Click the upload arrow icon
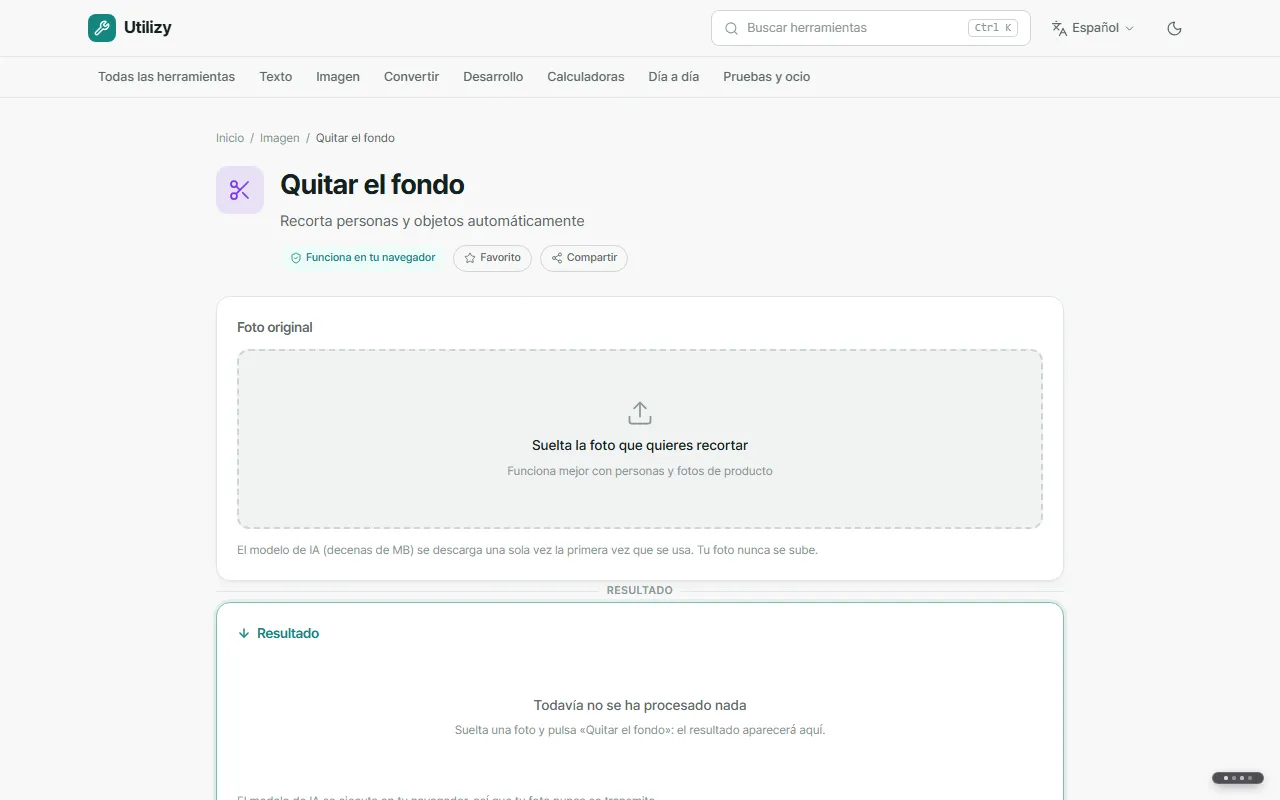The height and width of the screenshot is (800, 1280). (640, 413)
